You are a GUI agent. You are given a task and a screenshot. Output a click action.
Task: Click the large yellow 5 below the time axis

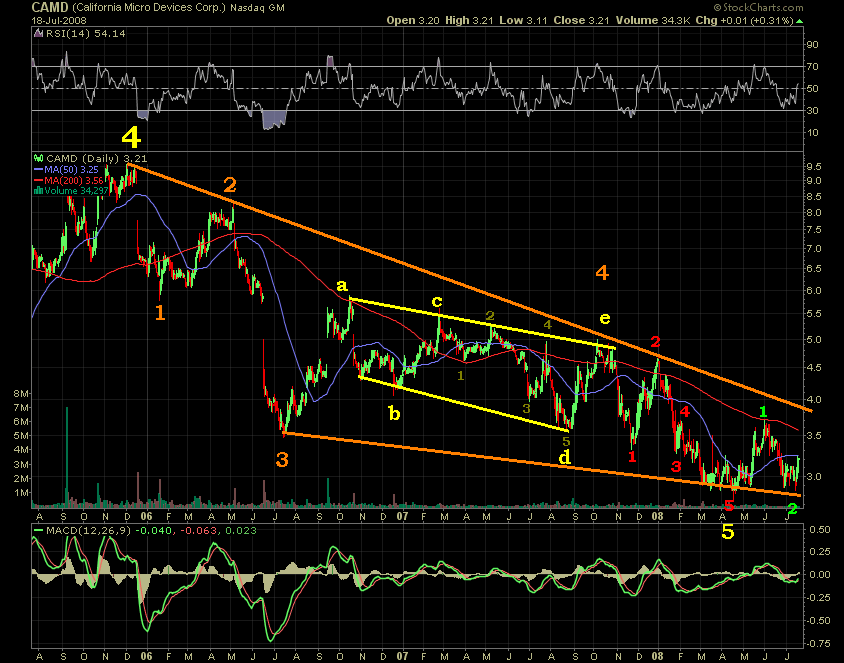(x=728, y=532)
